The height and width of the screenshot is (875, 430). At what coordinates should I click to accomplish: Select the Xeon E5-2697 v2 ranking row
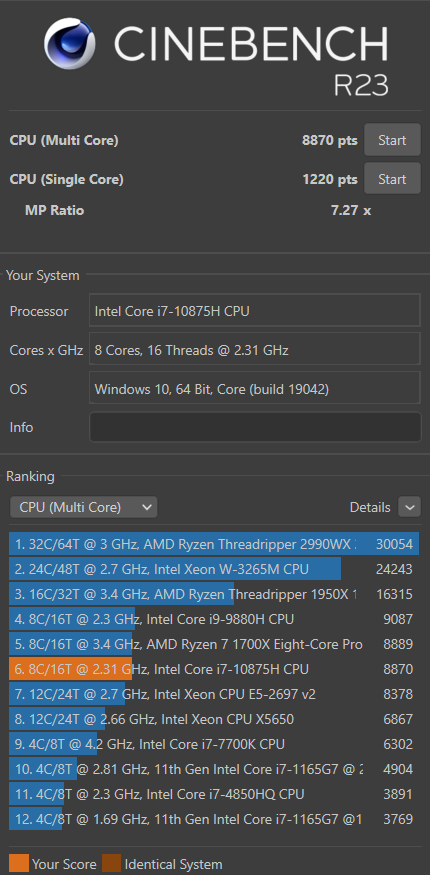click(214, 694)
